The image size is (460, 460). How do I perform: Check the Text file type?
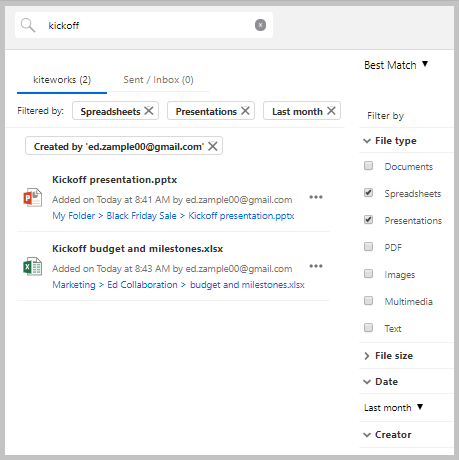tap(368, 328)
